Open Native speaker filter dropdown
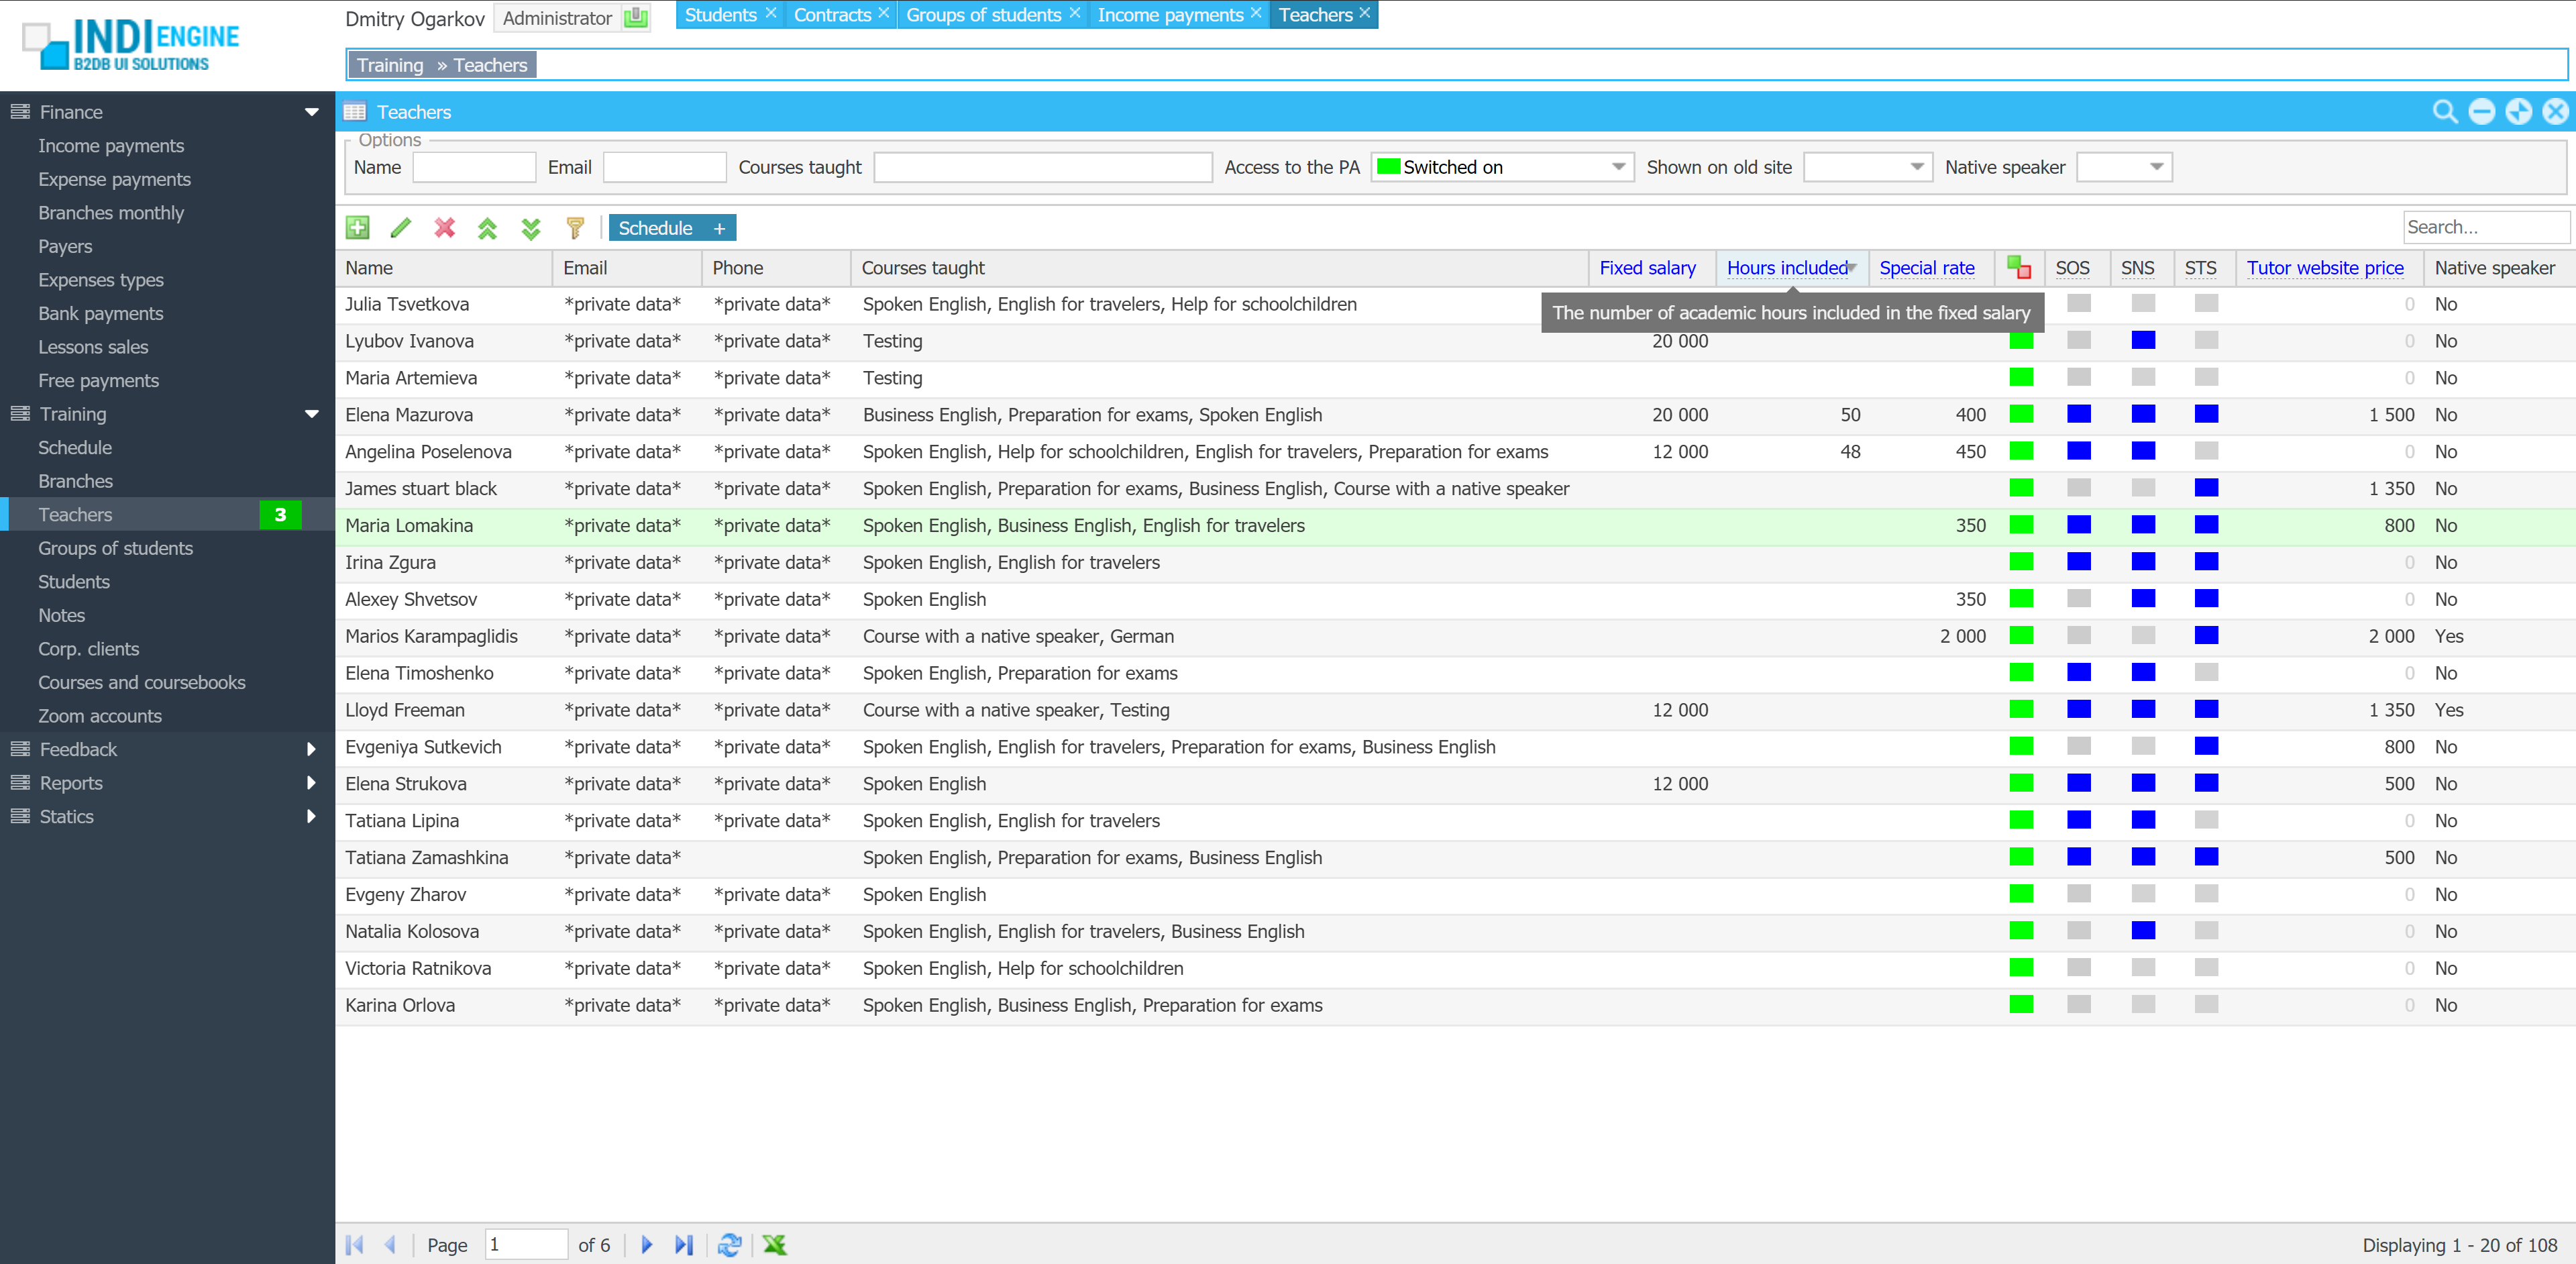Screen dimensions: 2576x1264 pyautogui.click(x=2156, y=167)
